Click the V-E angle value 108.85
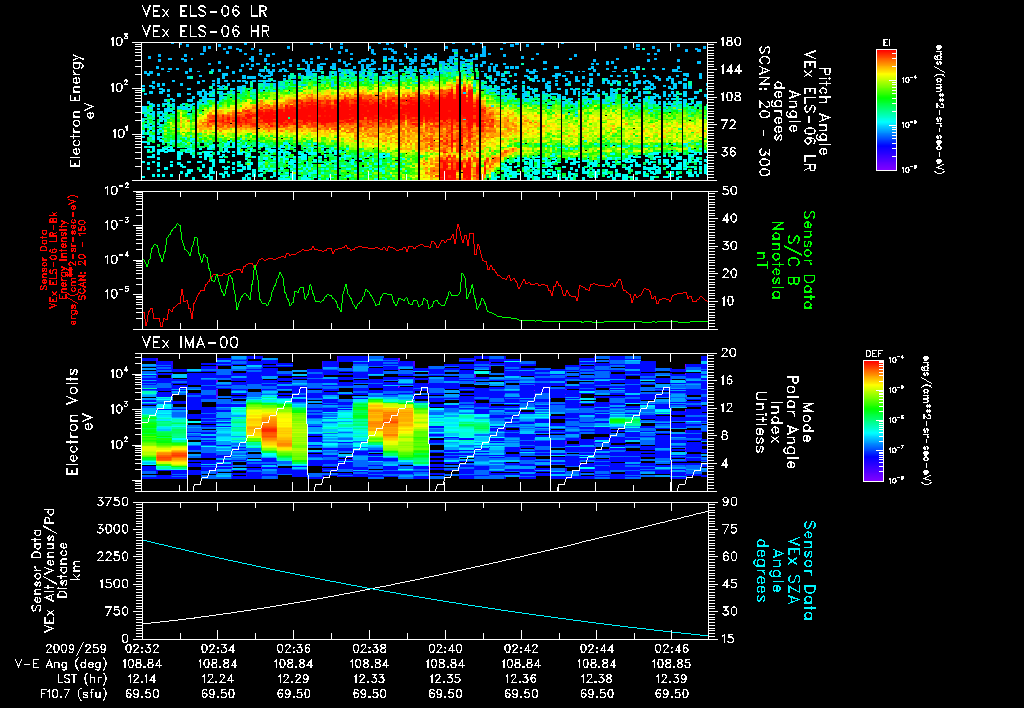The height and width of the screenshot is (708, 1024). pyautogui.click(x=672, y=664)
